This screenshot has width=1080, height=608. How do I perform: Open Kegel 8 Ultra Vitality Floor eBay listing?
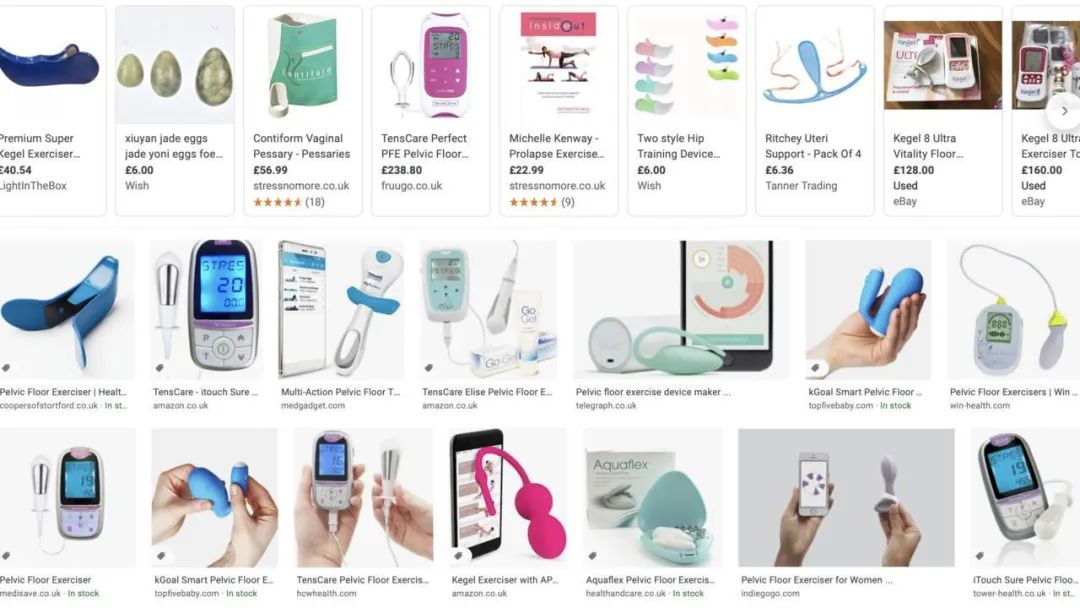click(x=943, y=111)
